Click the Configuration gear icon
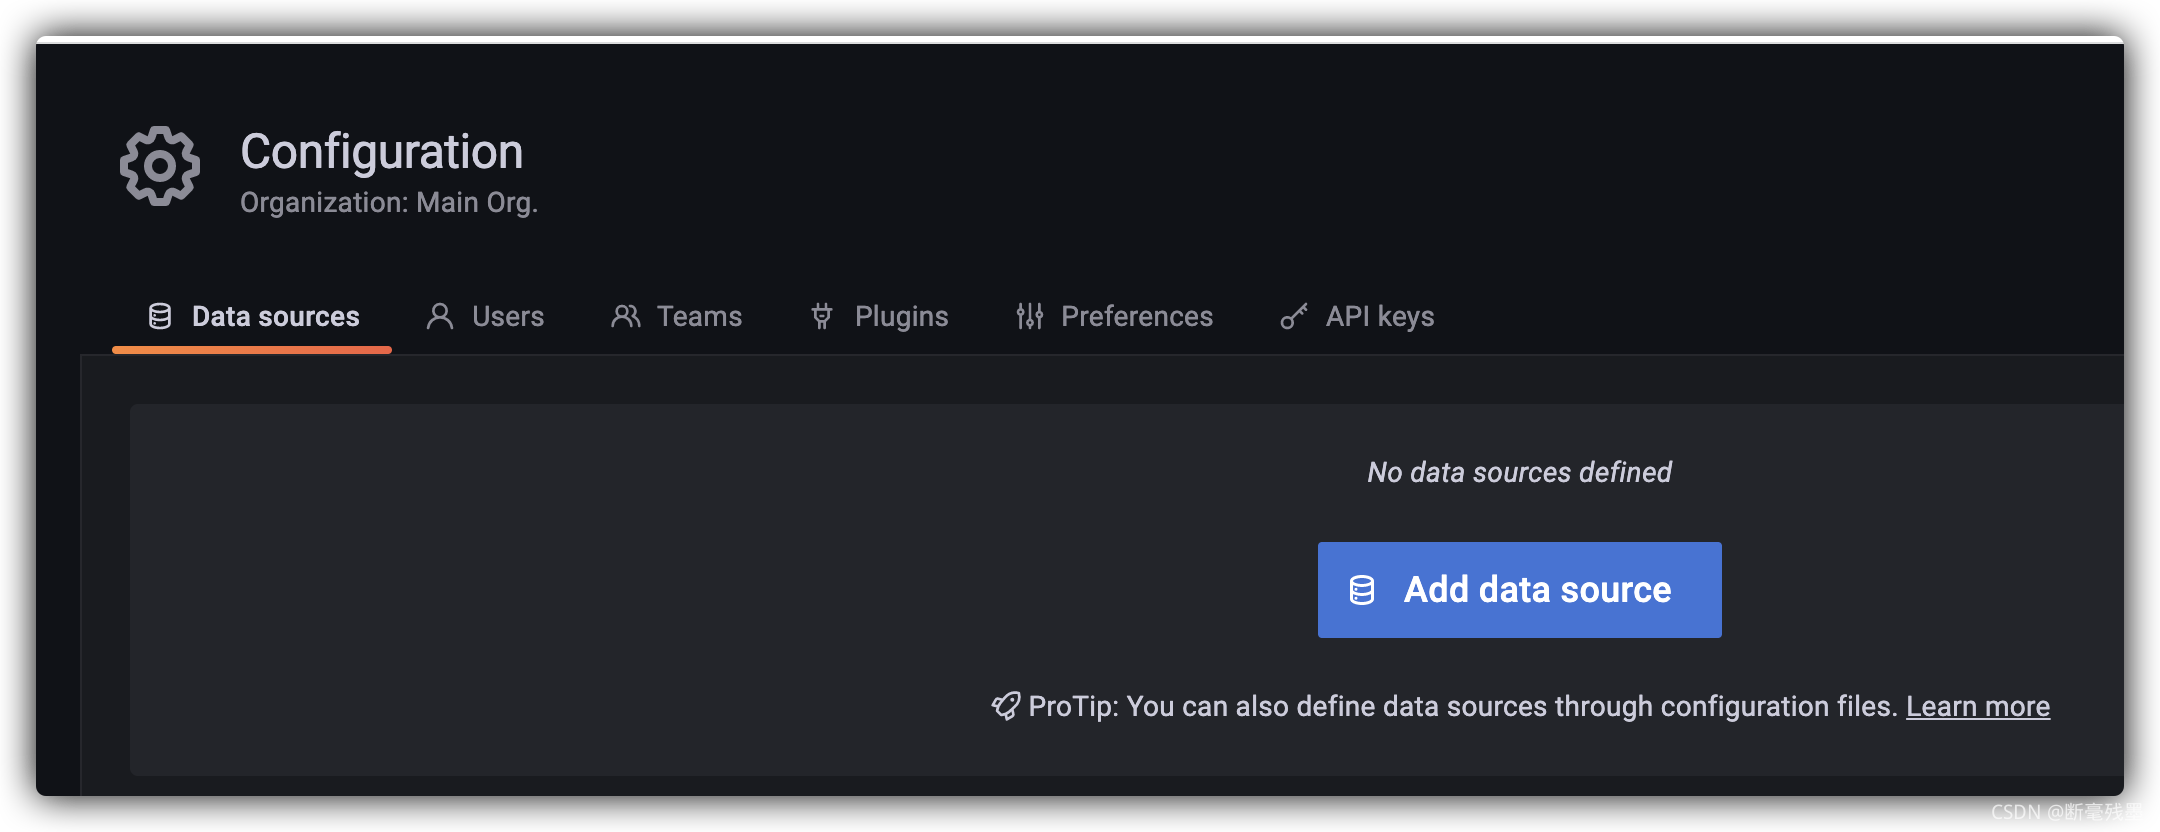This screenshot has width=2160, height=832. tap(160, 166)
